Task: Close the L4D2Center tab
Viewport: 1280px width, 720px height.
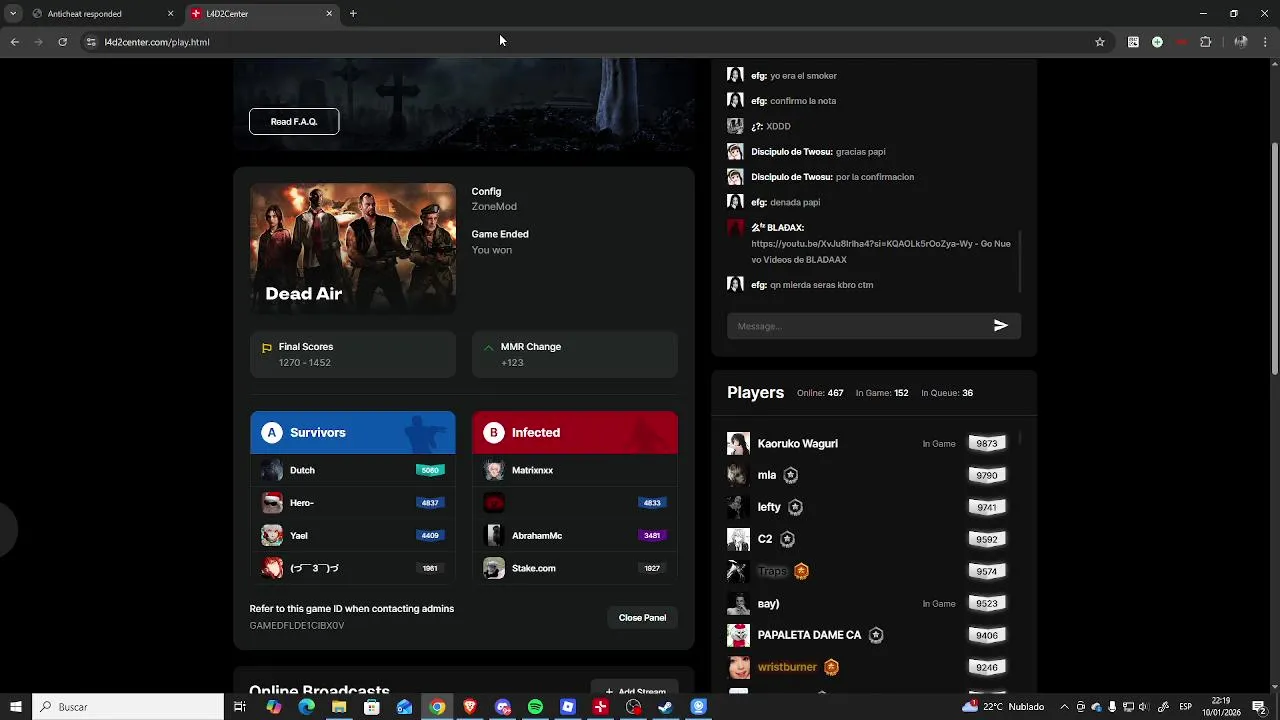Action: [329, 13]
